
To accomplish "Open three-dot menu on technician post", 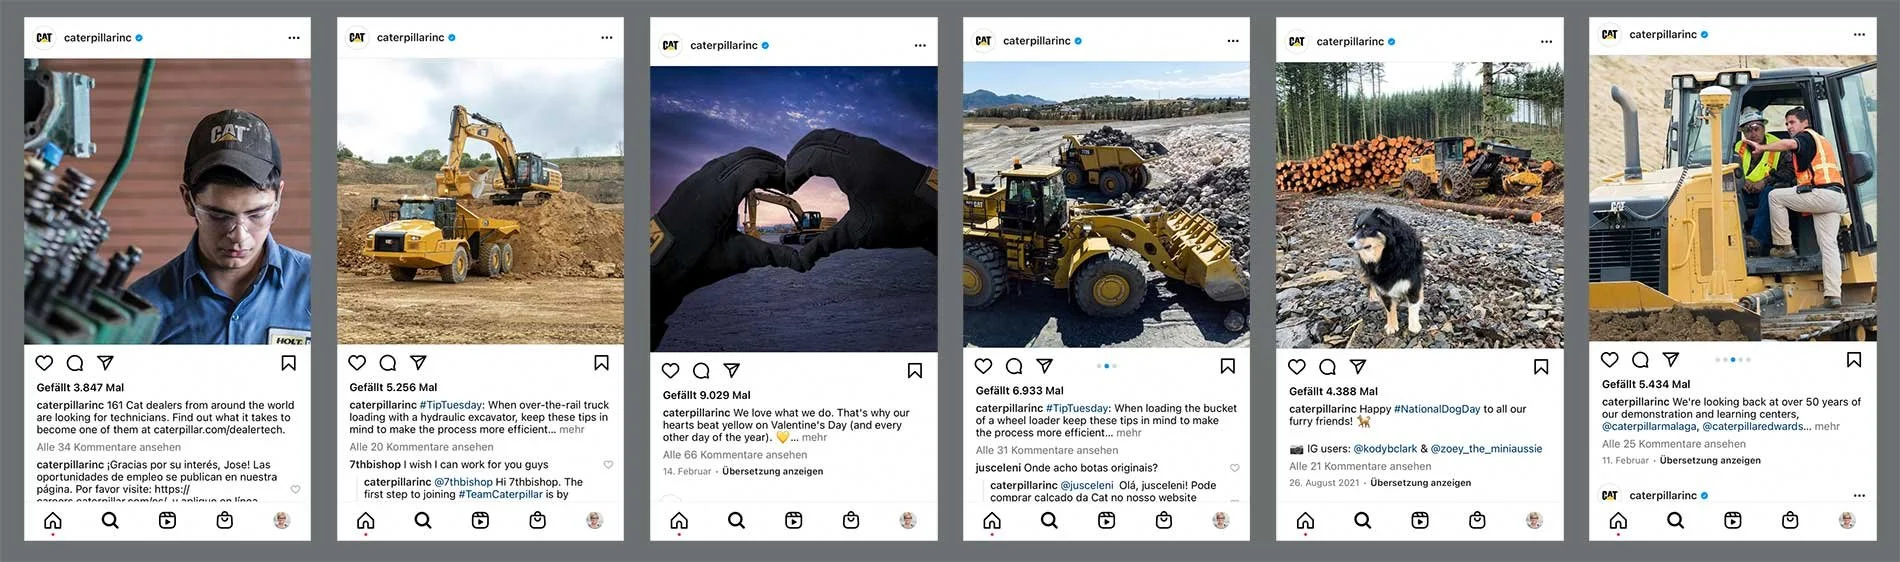I will [x=294, y=38].
